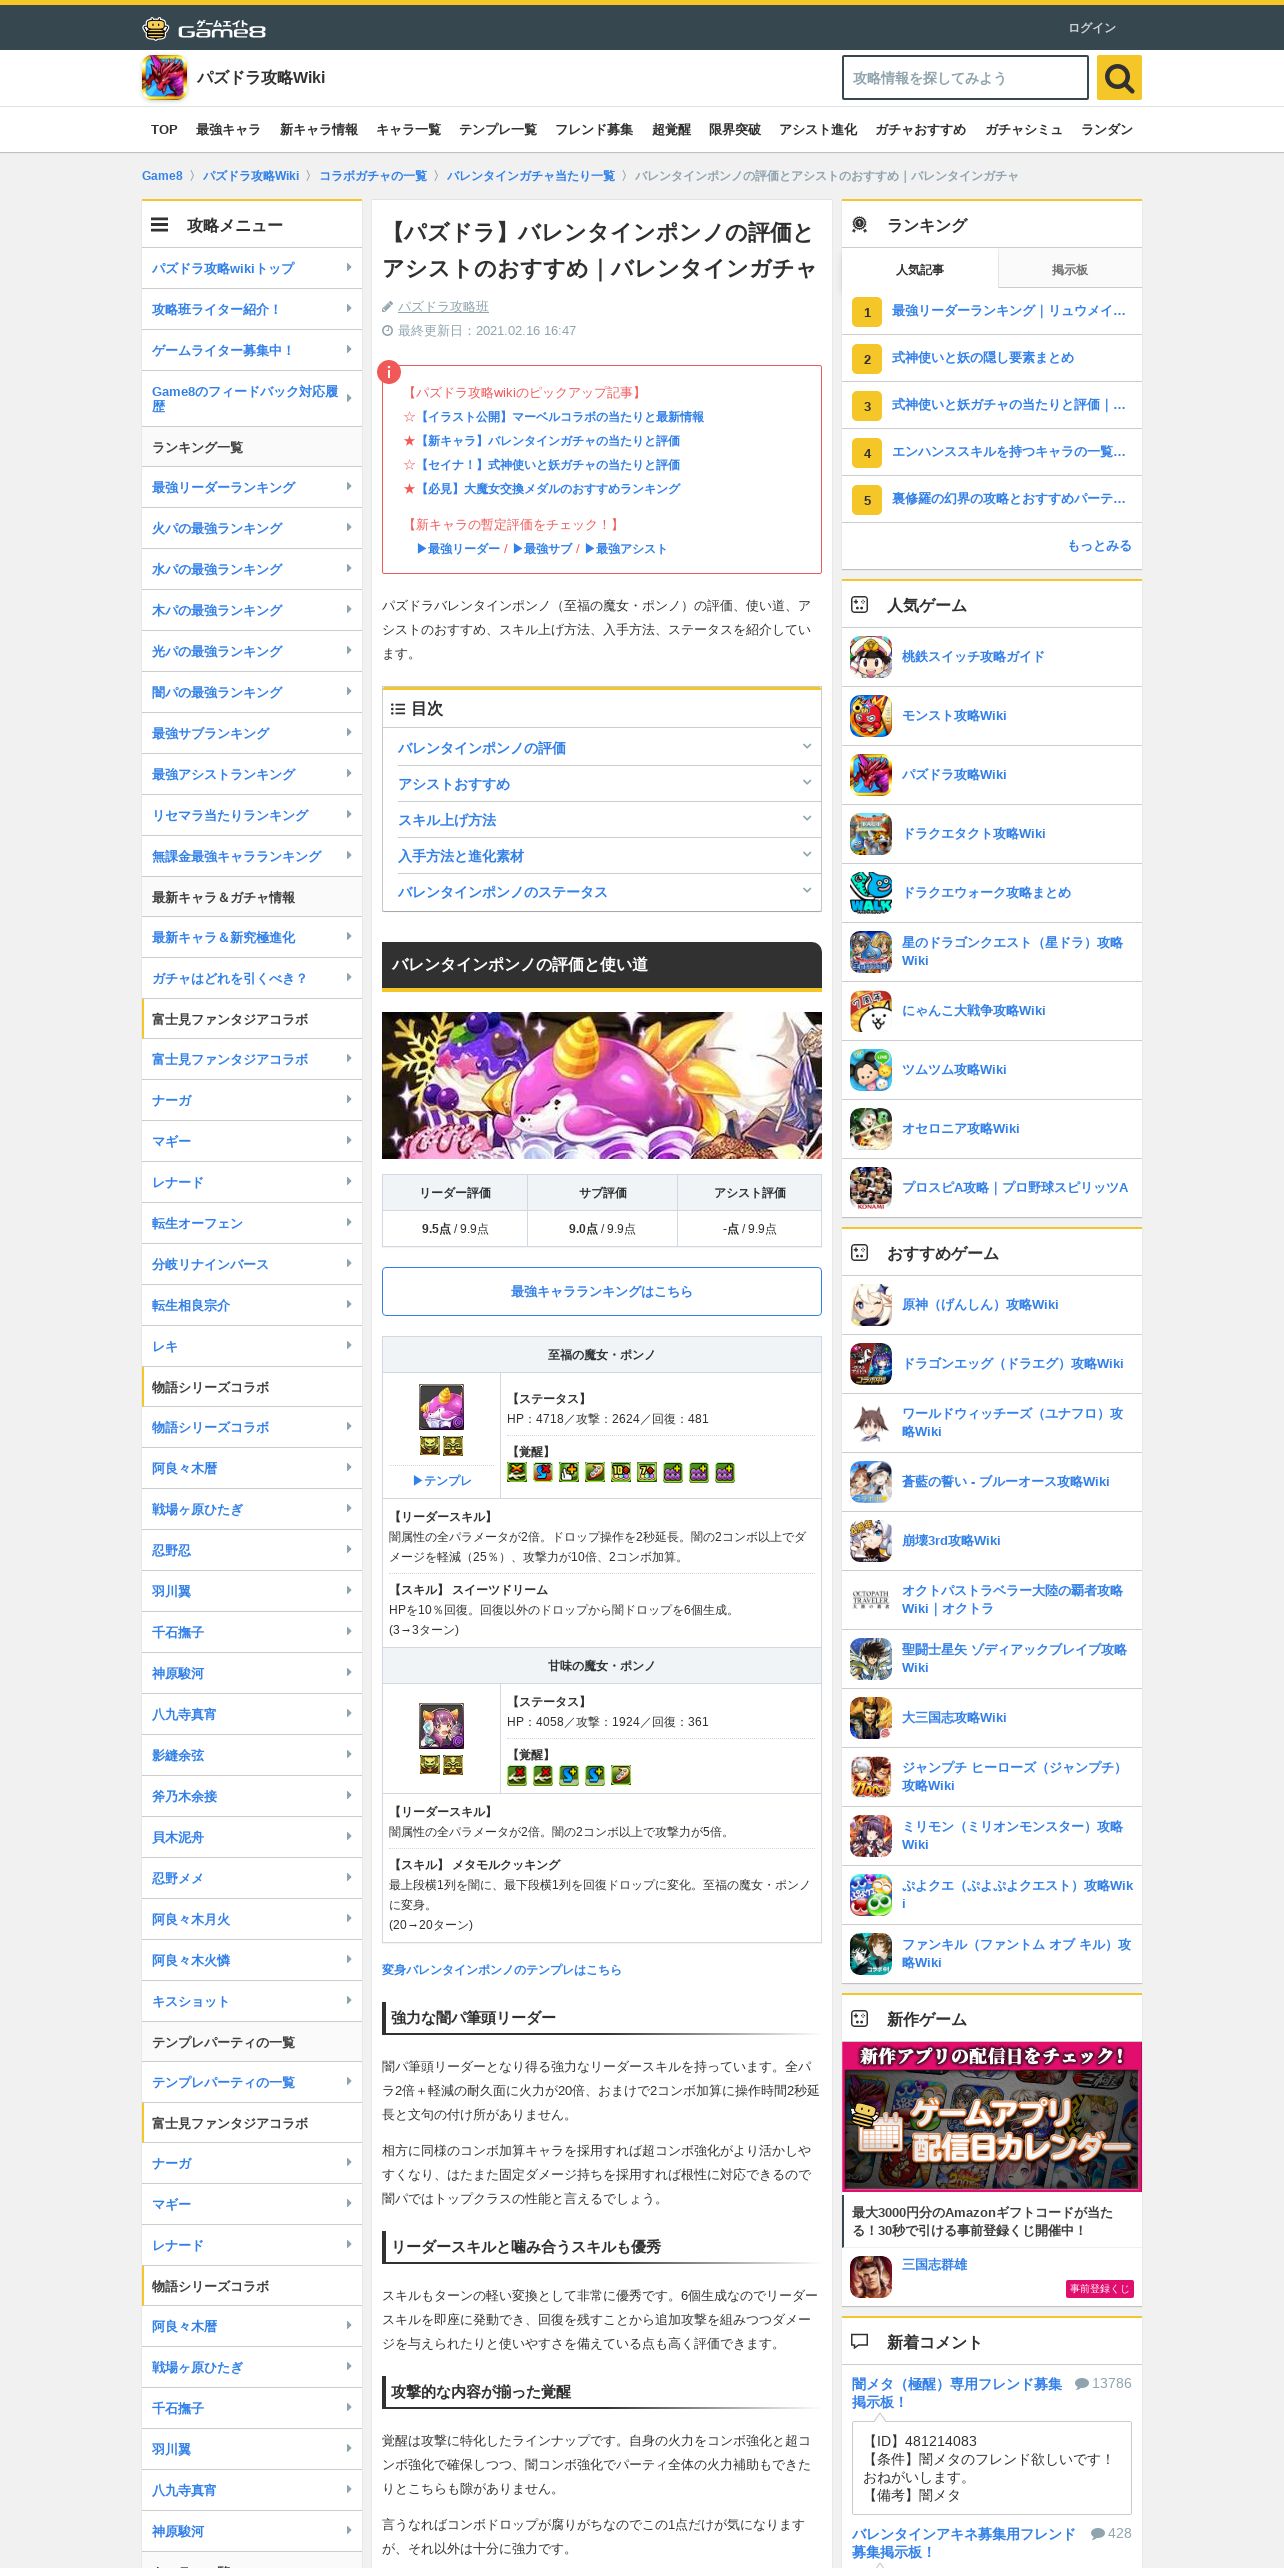
Task: Open 最強キャラ in top navigation
Action: tap(228, 130)
